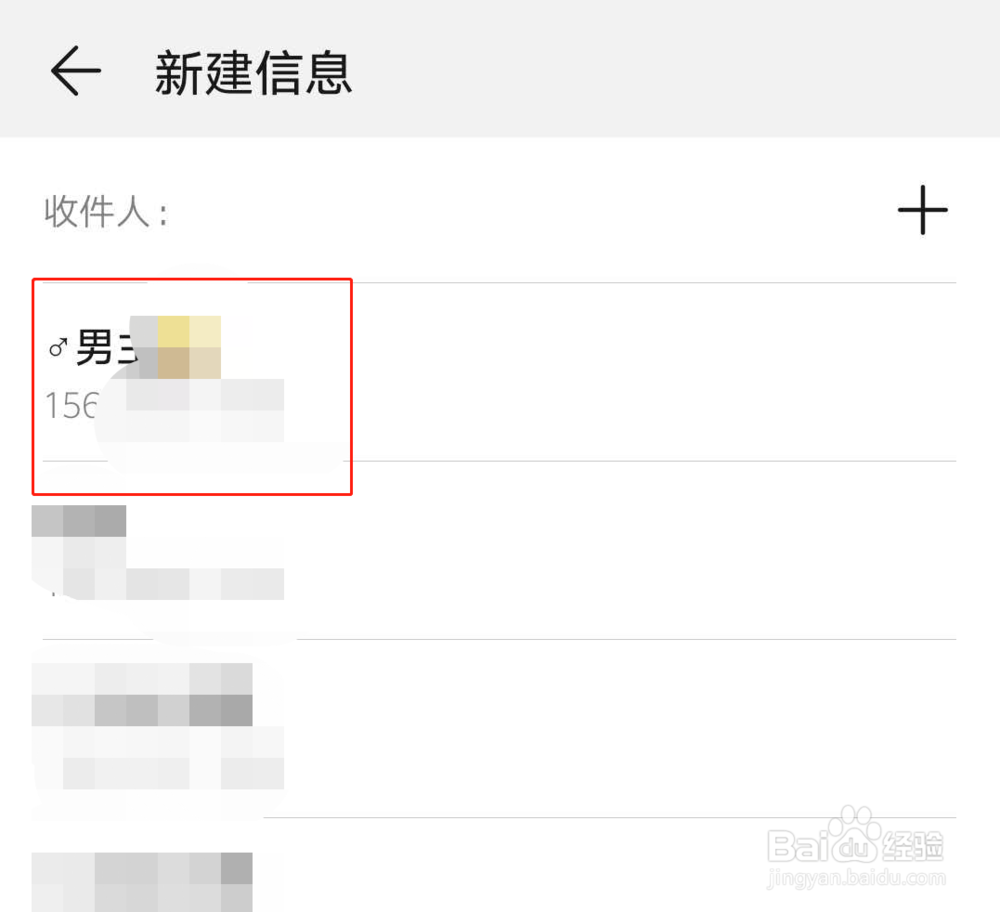Click the 收件人 label
The width and height of the screenshot is (1000, 912).
[106, 212]
